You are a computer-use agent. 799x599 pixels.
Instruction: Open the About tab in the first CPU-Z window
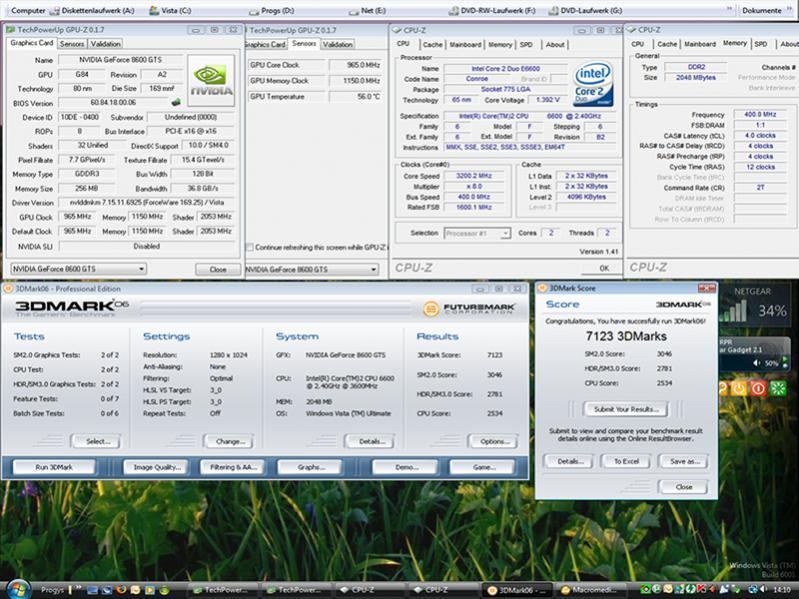coord(555,44)
